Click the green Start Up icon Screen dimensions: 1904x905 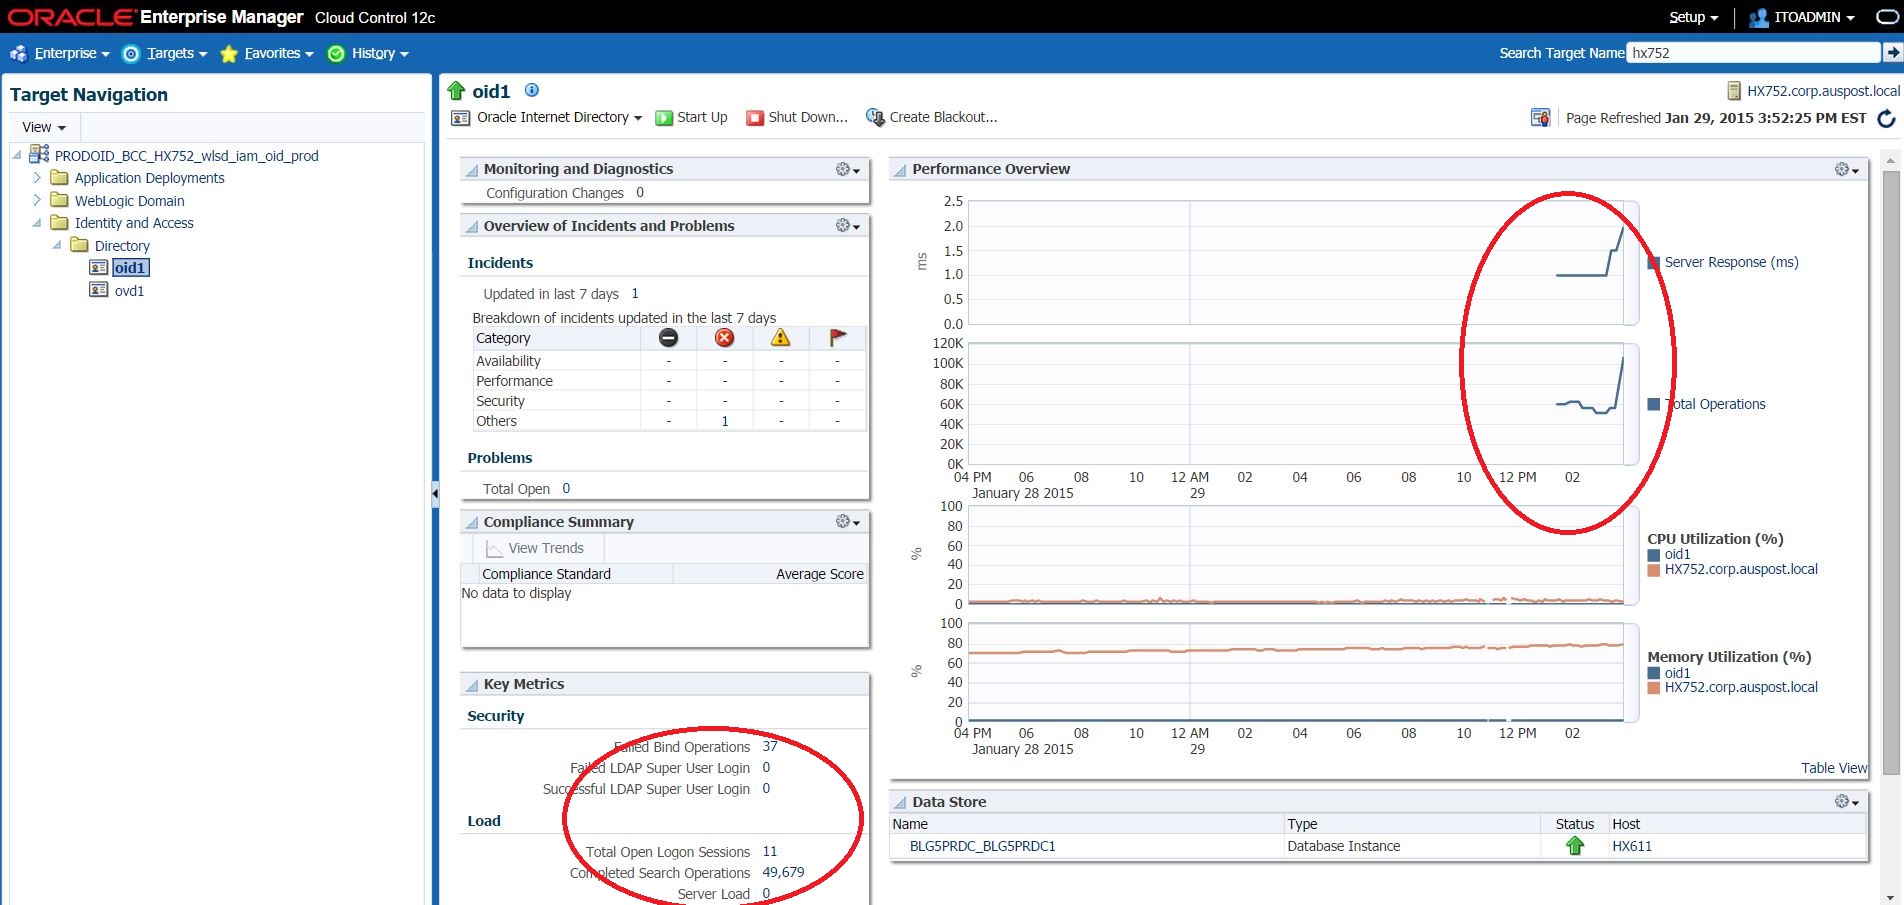click(664, 118)
